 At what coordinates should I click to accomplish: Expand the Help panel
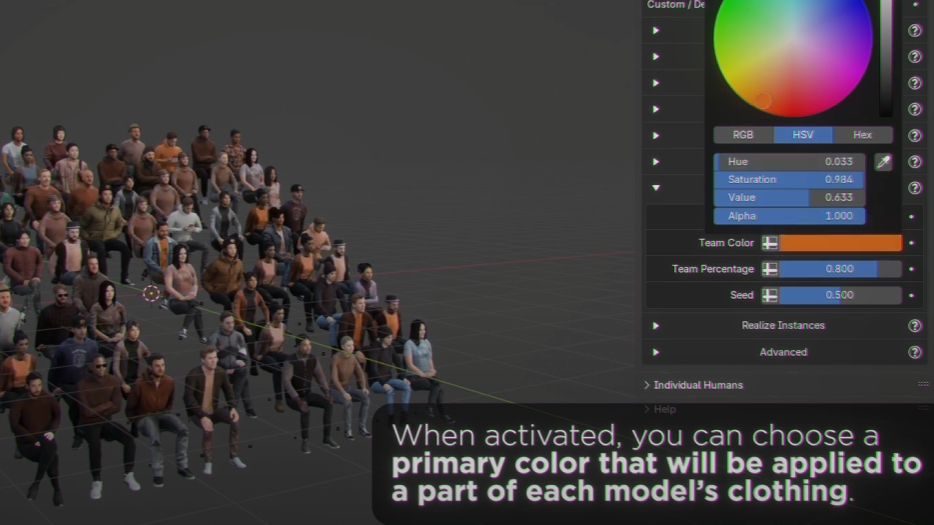647,409
